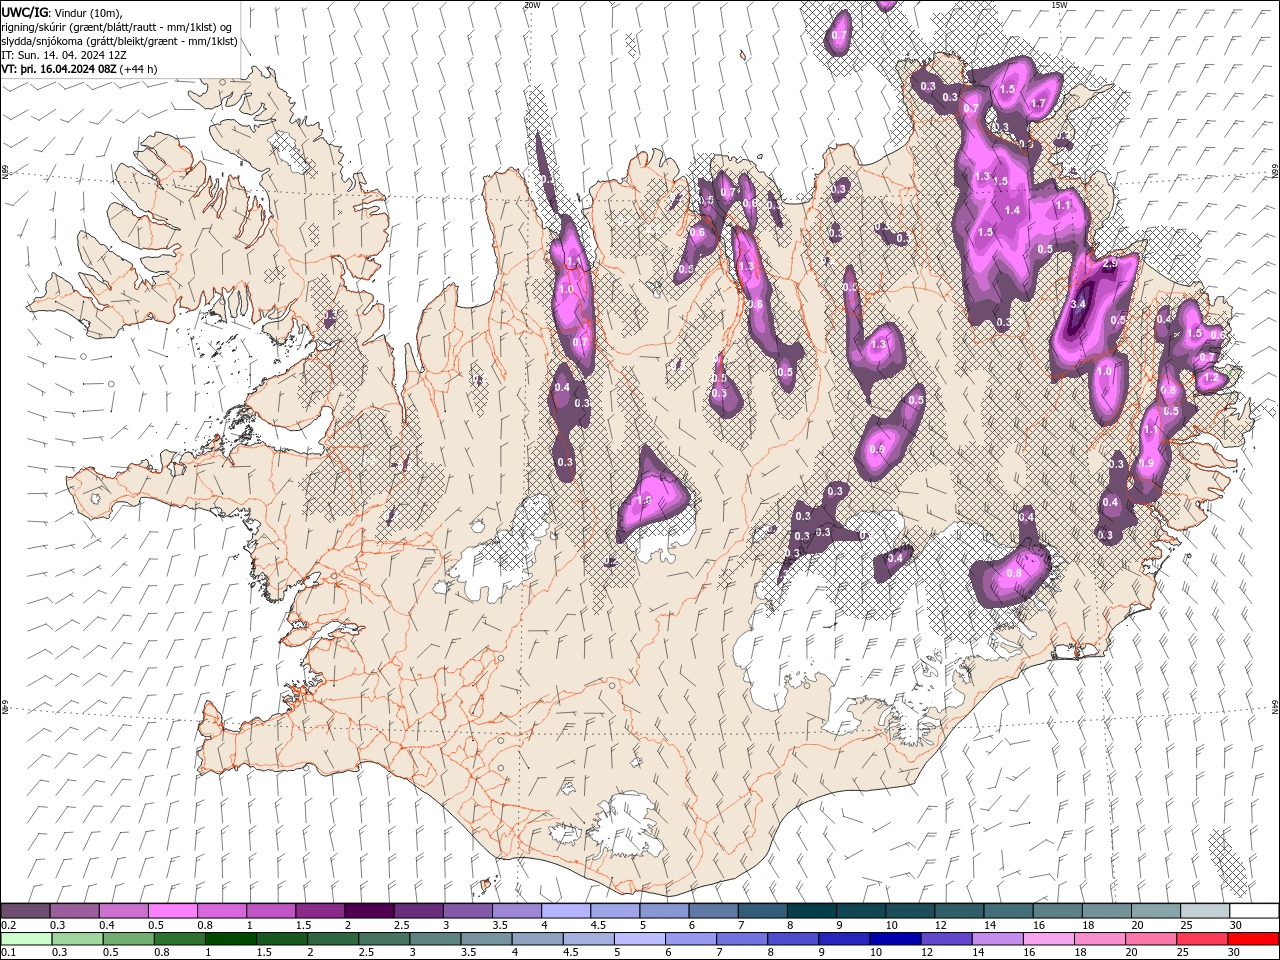
Task: Pick the darkest purple swatch labeled 2 in upper legend
Action: [369, 911]
